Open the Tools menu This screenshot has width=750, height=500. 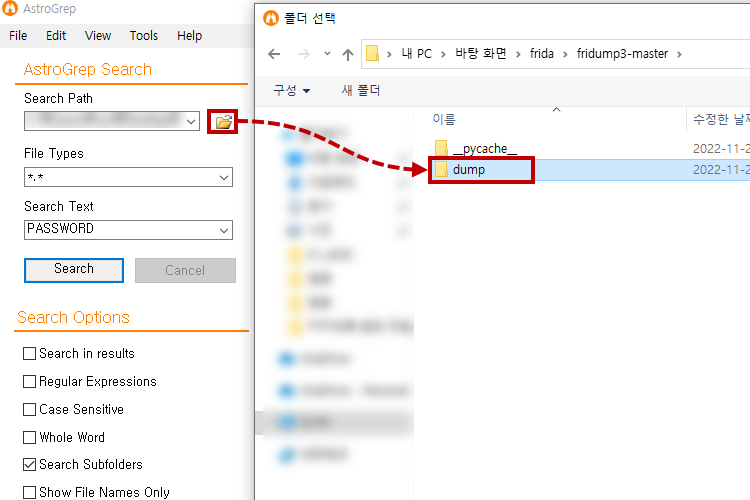click(x=143, y=36)
